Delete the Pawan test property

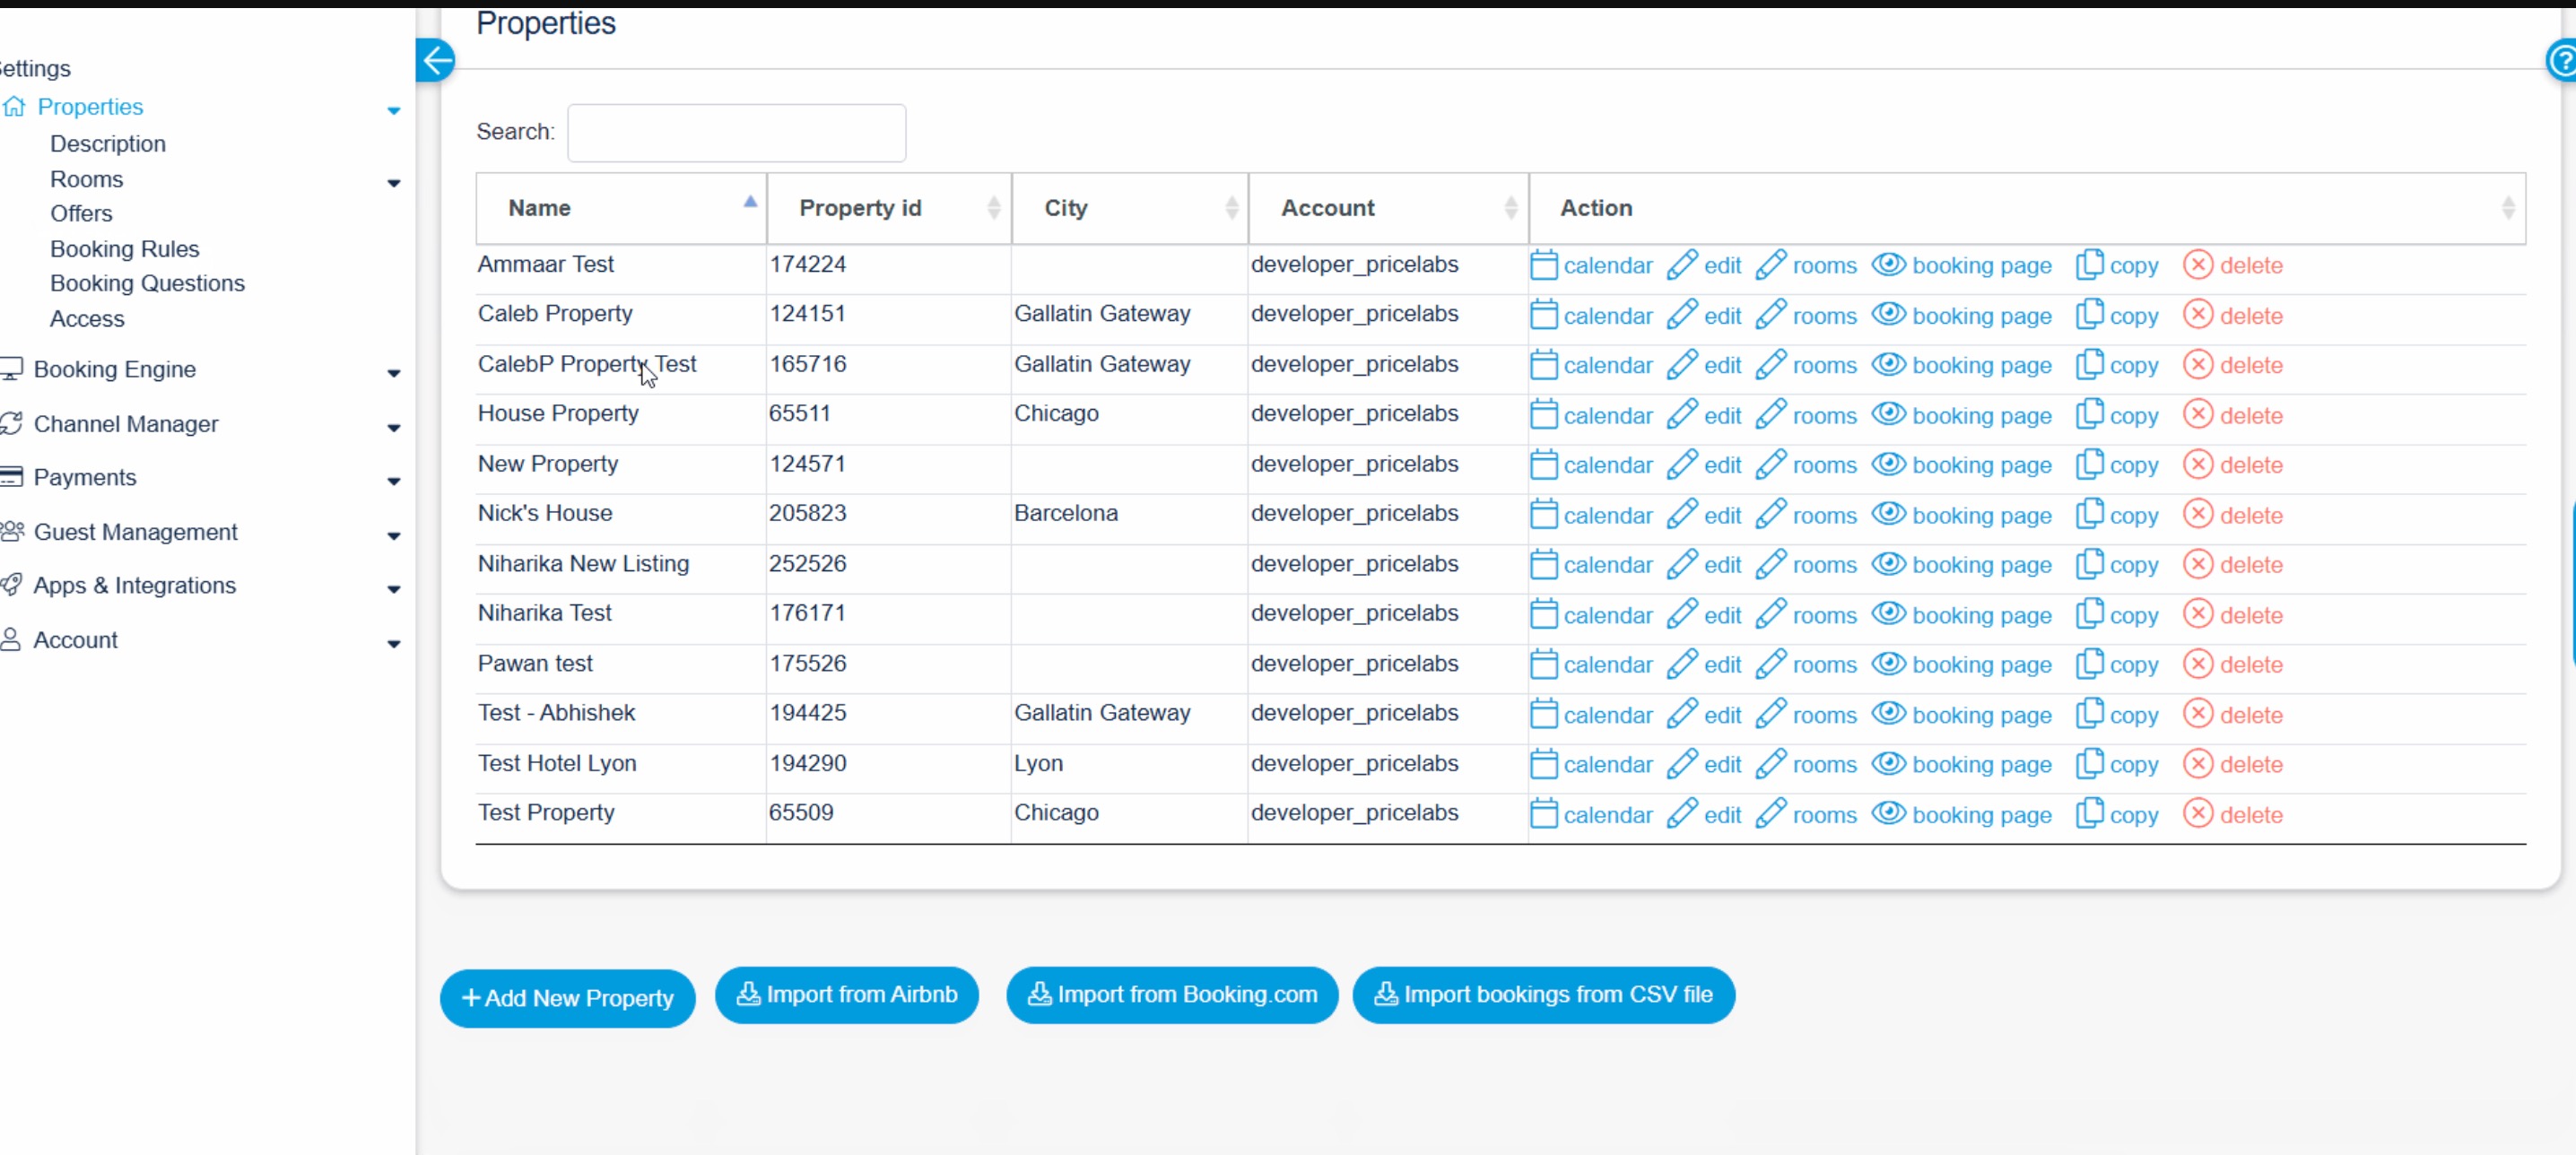coord(2233,665)
